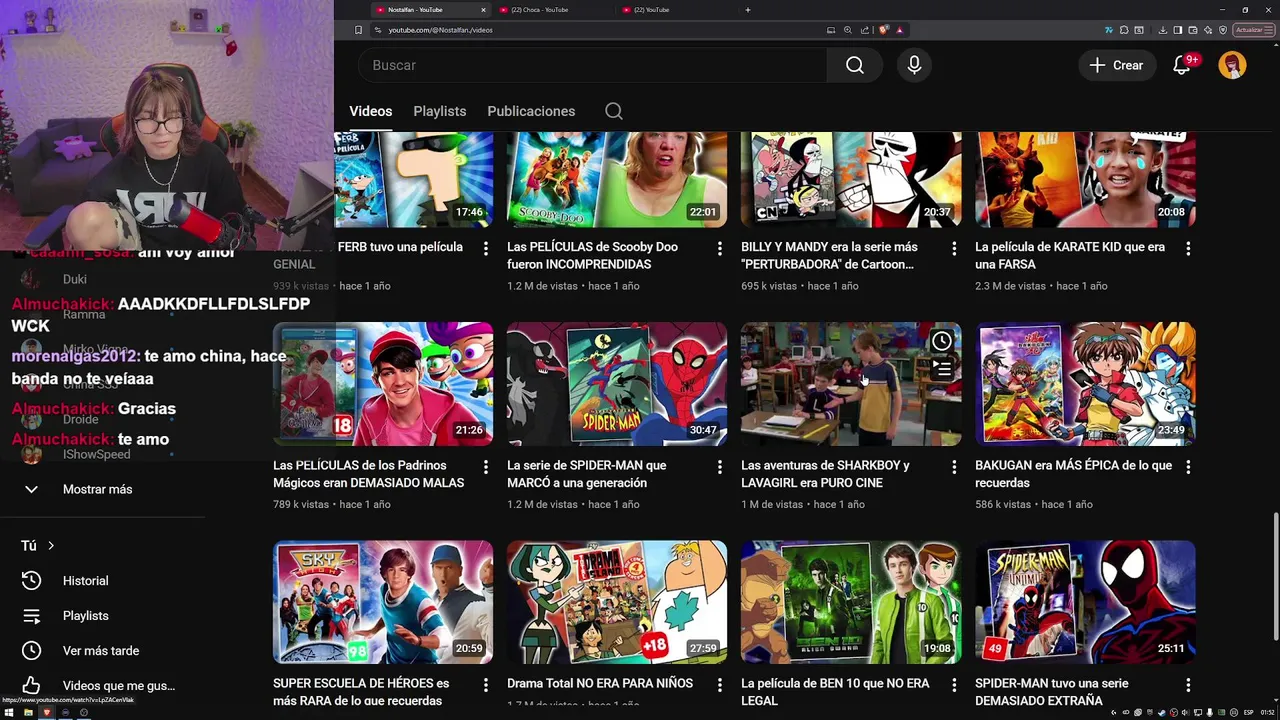Open options menu for BILLY Y MANDY video
This screenshot has height=720, width=1280.
point(953,248)
